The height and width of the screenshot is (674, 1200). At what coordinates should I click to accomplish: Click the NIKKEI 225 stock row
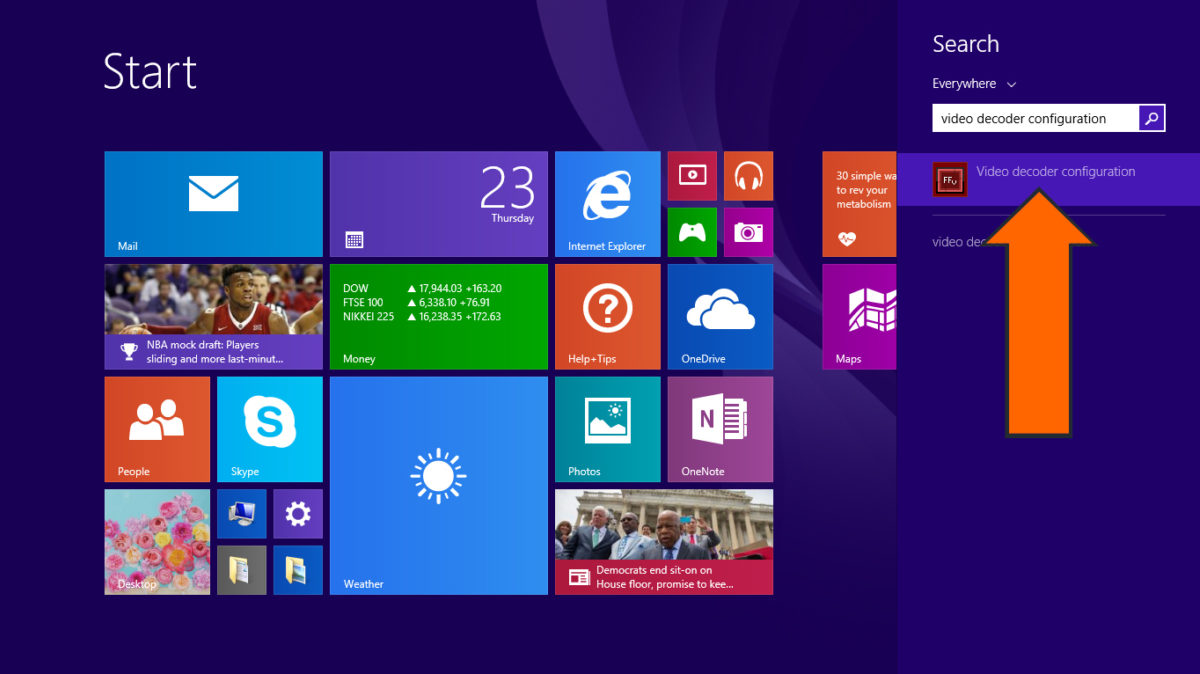[x=422, y=316]
